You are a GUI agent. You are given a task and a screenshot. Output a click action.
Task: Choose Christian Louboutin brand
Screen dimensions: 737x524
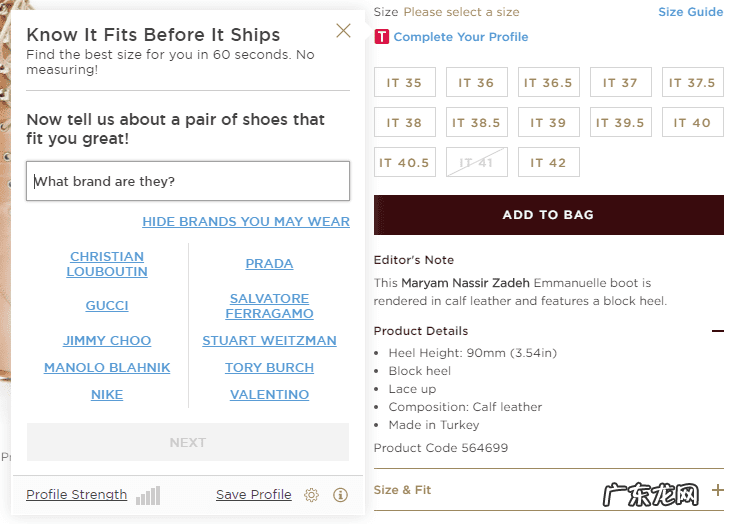coord(107,264)
